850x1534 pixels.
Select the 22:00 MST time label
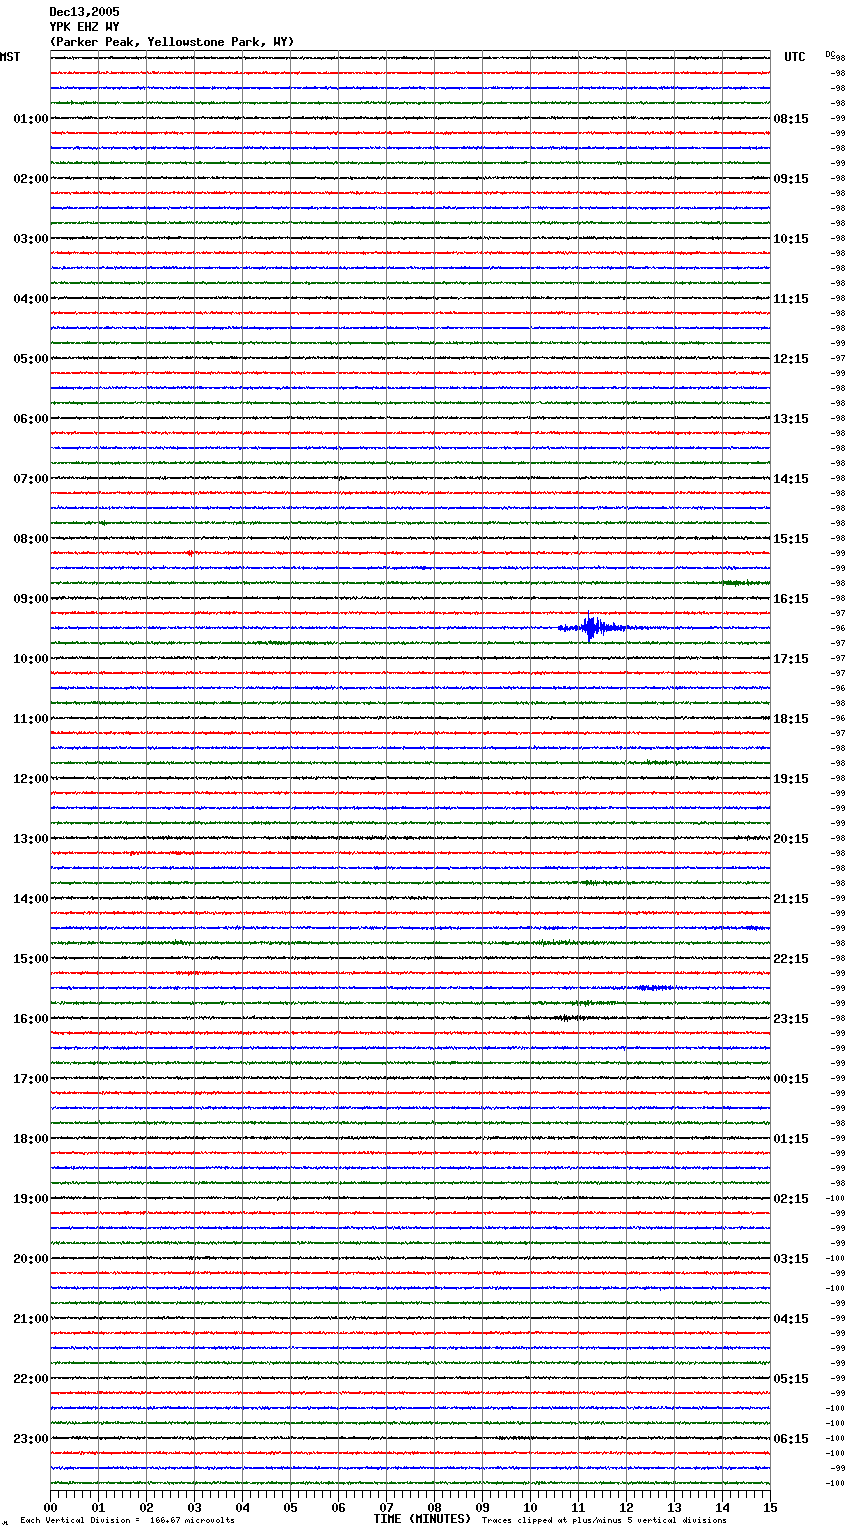point(30,1379)
